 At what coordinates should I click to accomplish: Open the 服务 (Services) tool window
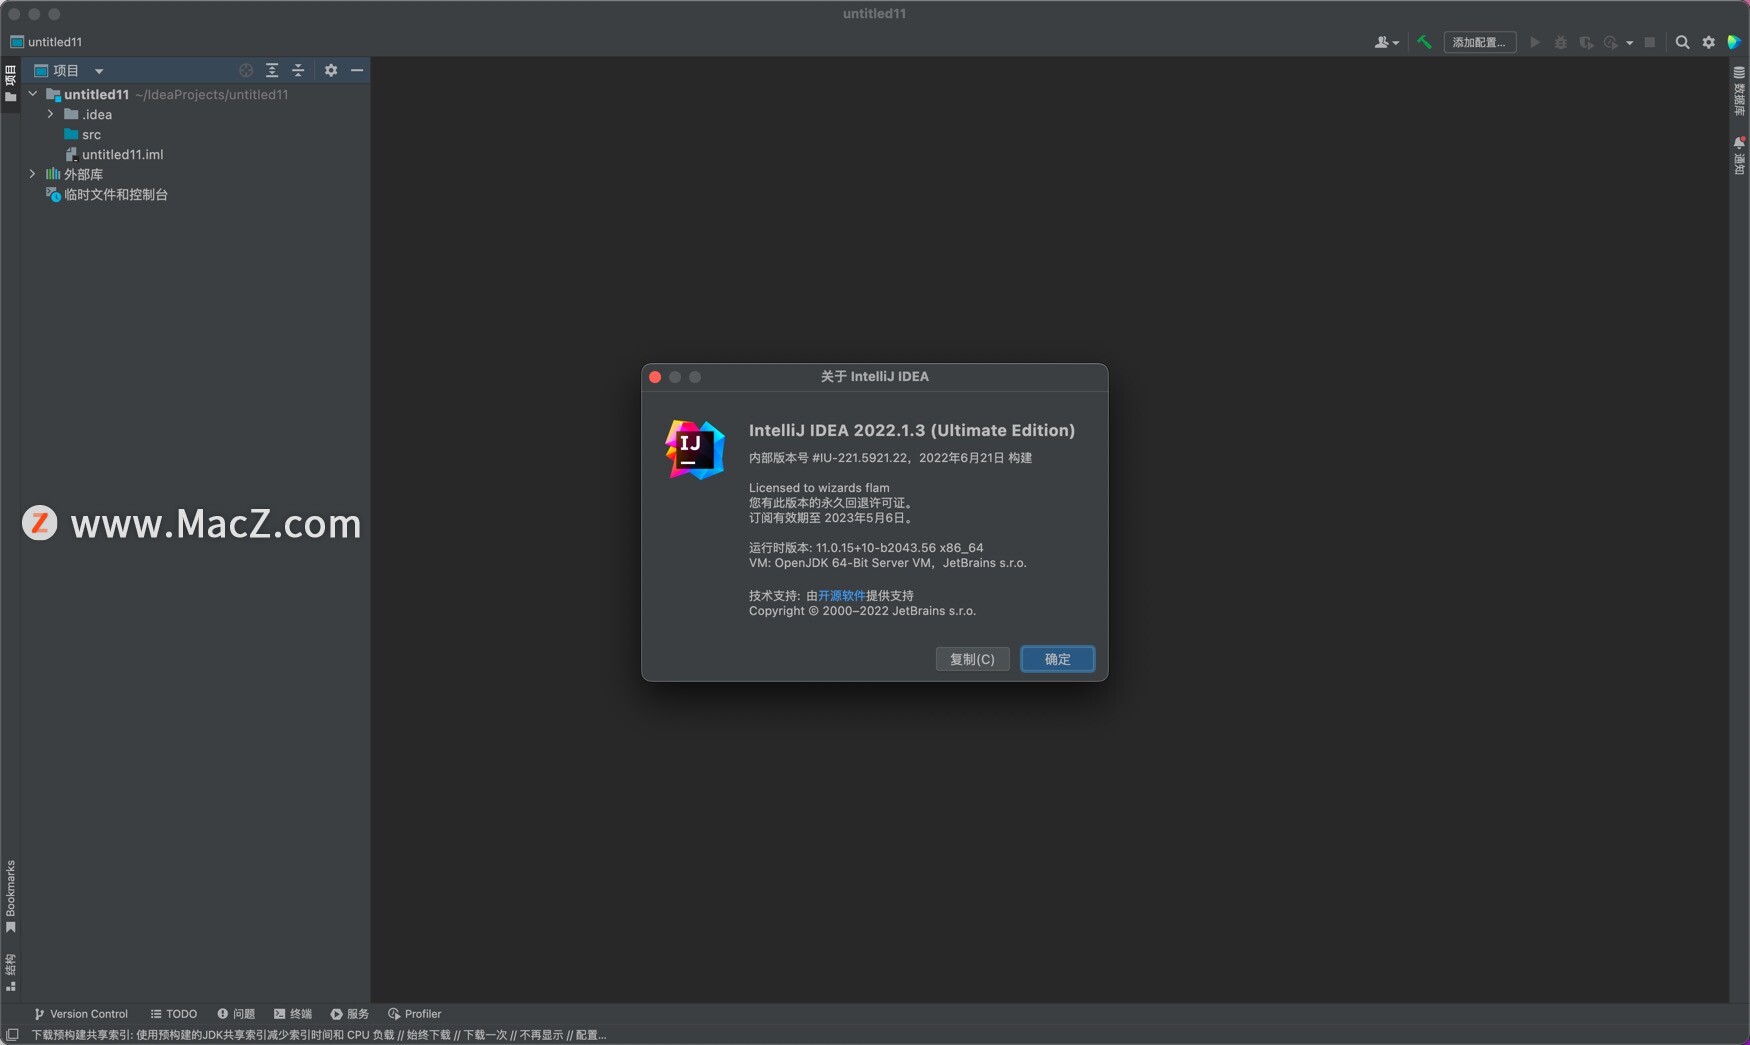[x=350, y=1014]
